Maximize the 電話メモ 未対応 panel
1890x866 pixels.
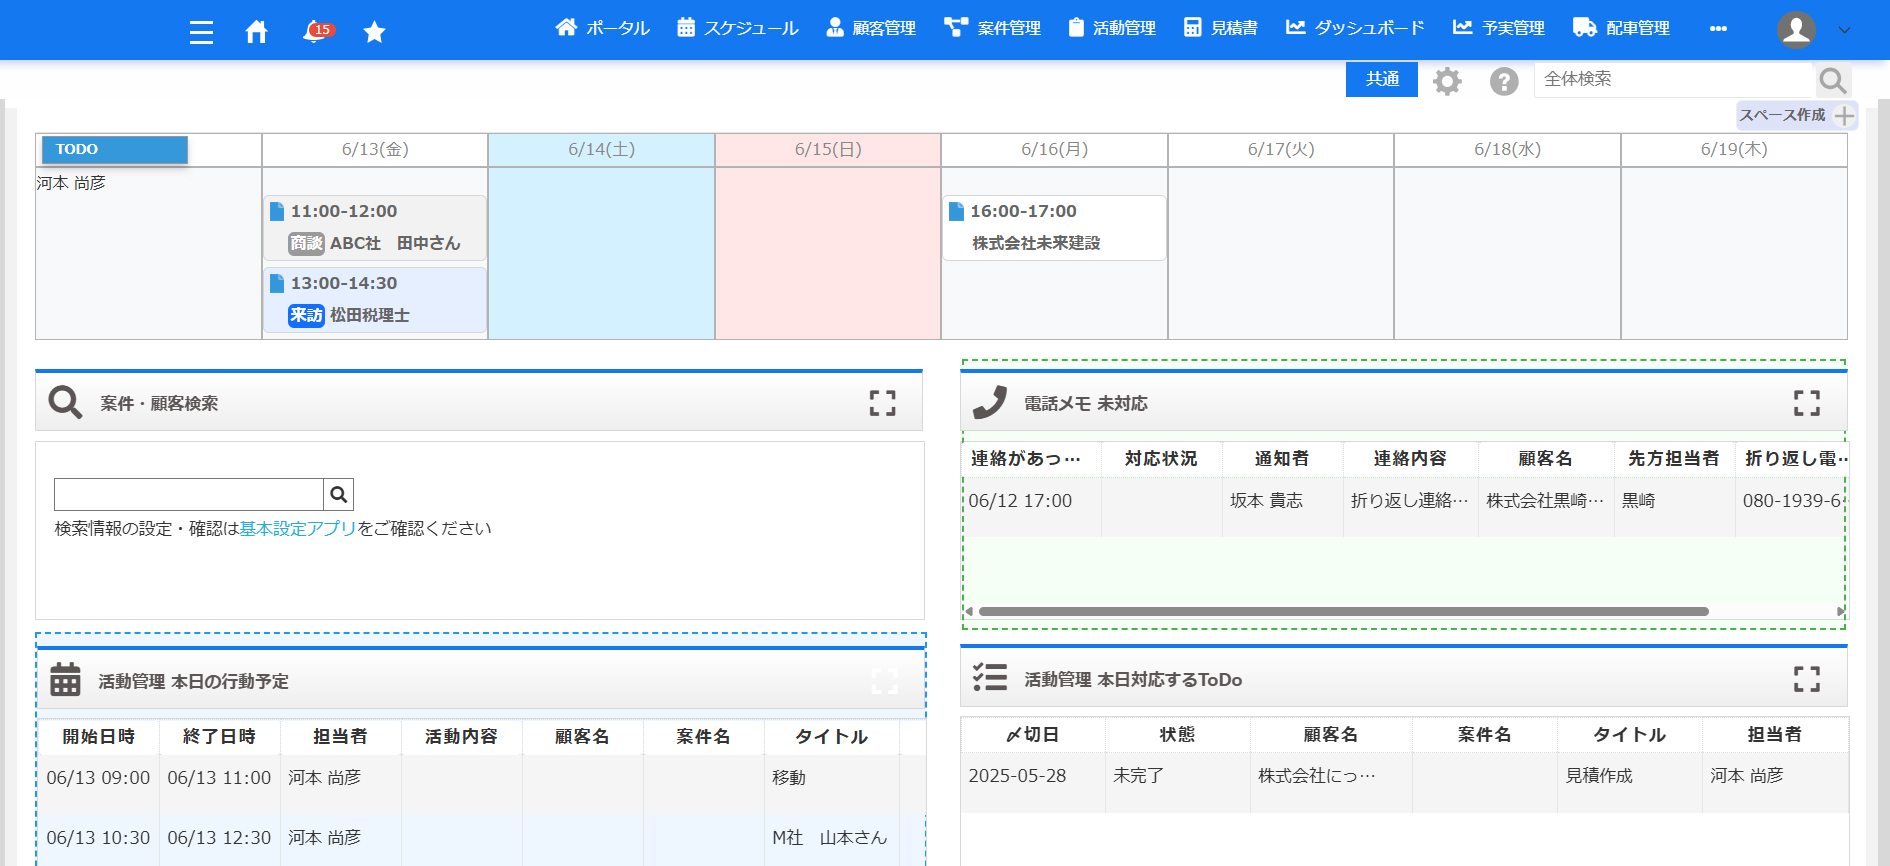pos(1806,403)
